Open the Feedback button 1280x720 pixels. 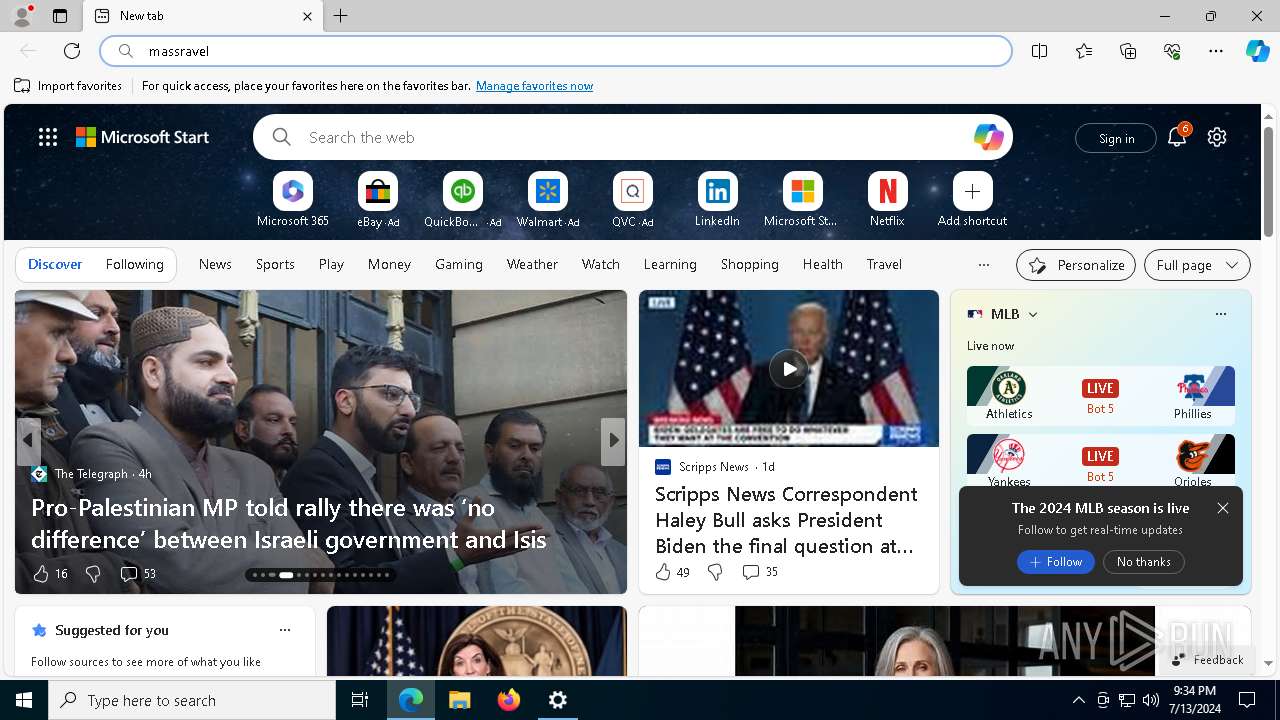(x=1207, y=660)
